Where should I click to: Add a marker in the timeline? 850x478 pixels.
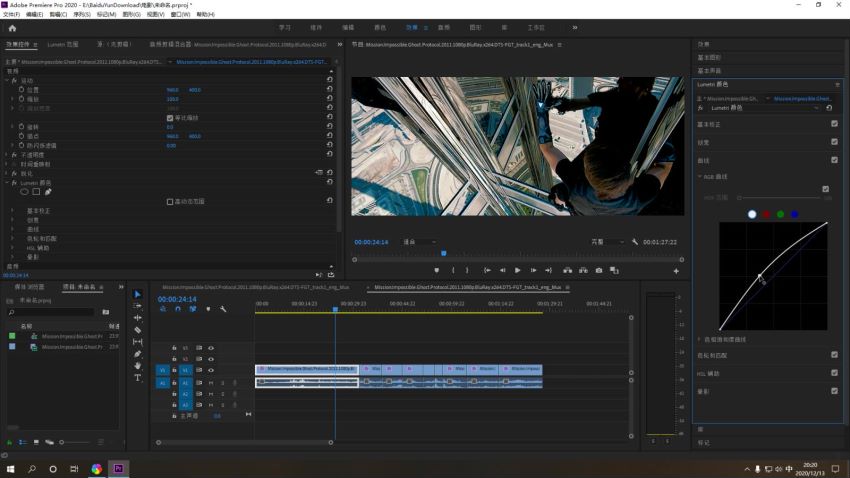208,309
